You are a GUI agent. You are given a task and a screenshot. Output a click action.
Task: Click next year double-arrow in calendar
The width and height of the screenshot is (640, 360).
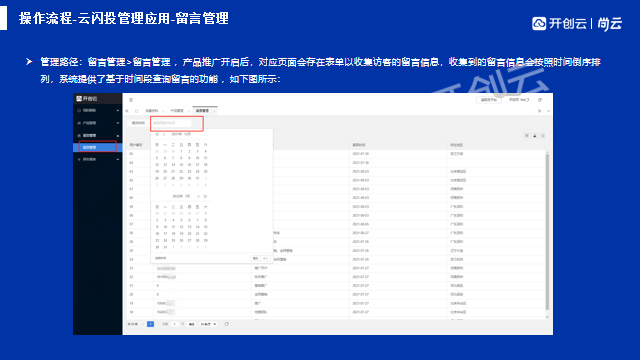pyautogui.click(x=205, y=196)
